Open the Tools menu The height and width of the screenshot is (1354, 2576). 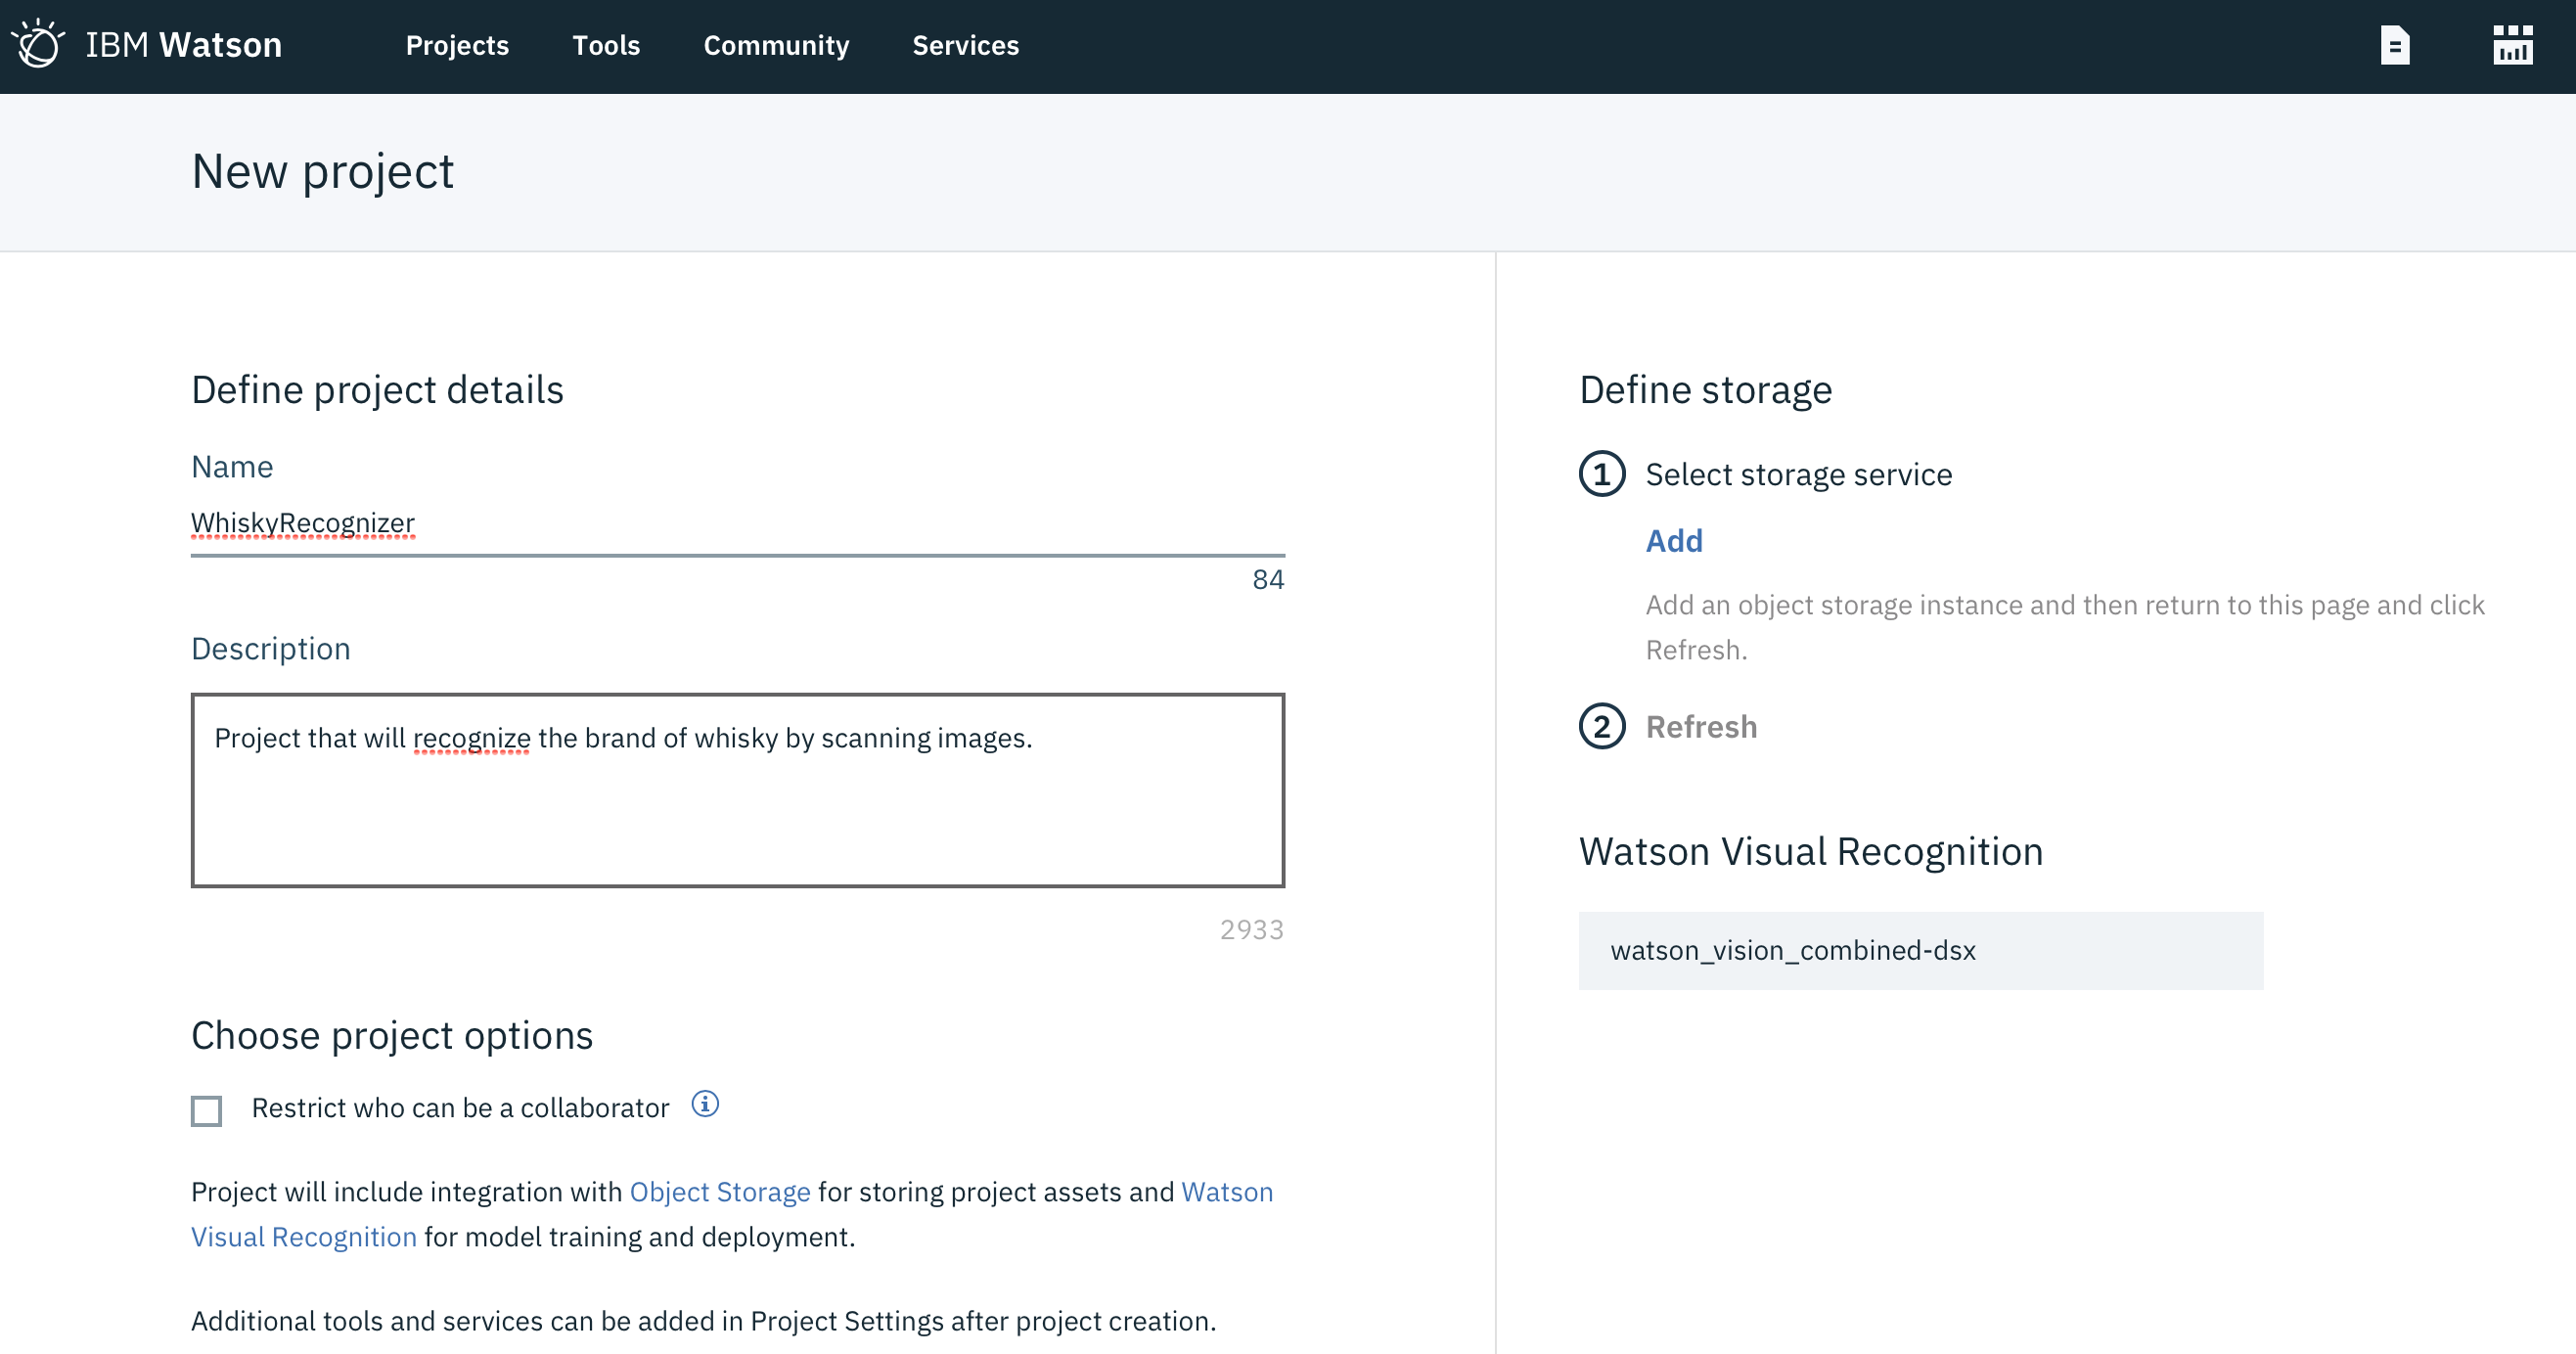[x=606, y=45]
